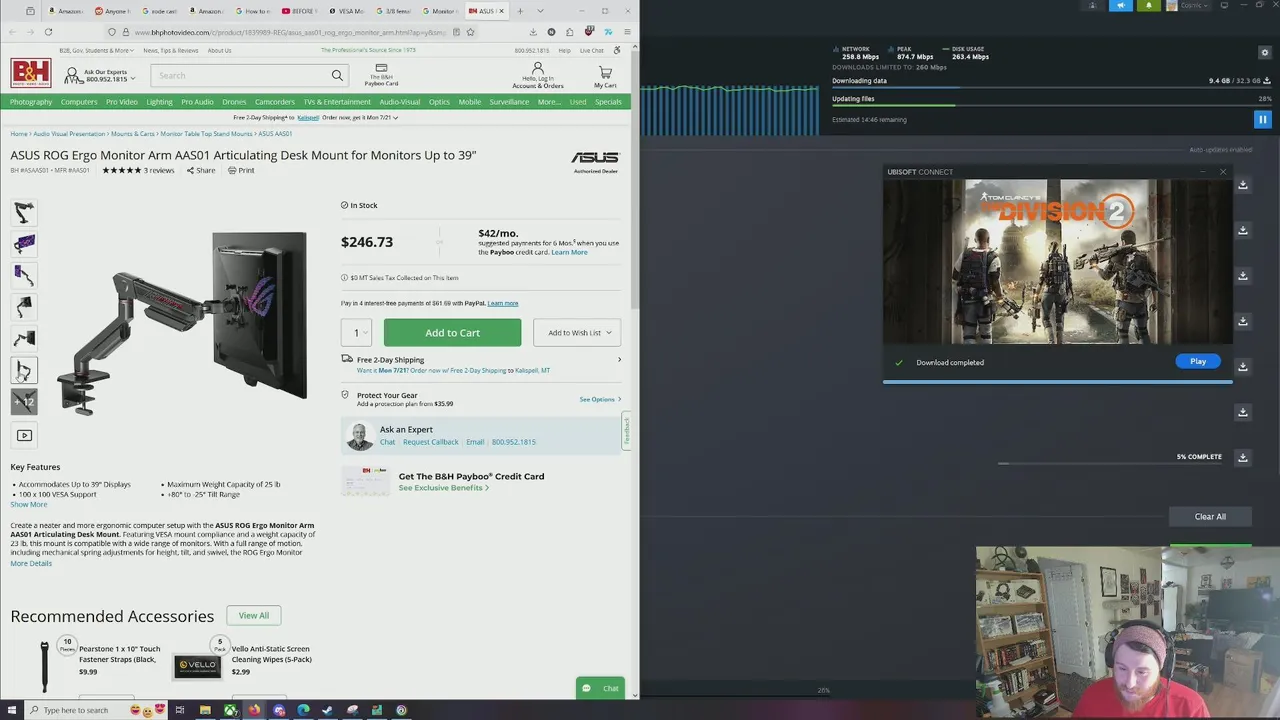Screen dimensions: 1280x720
Task: Open Hello, Log In account icon
Action: [x=538, y=68]
